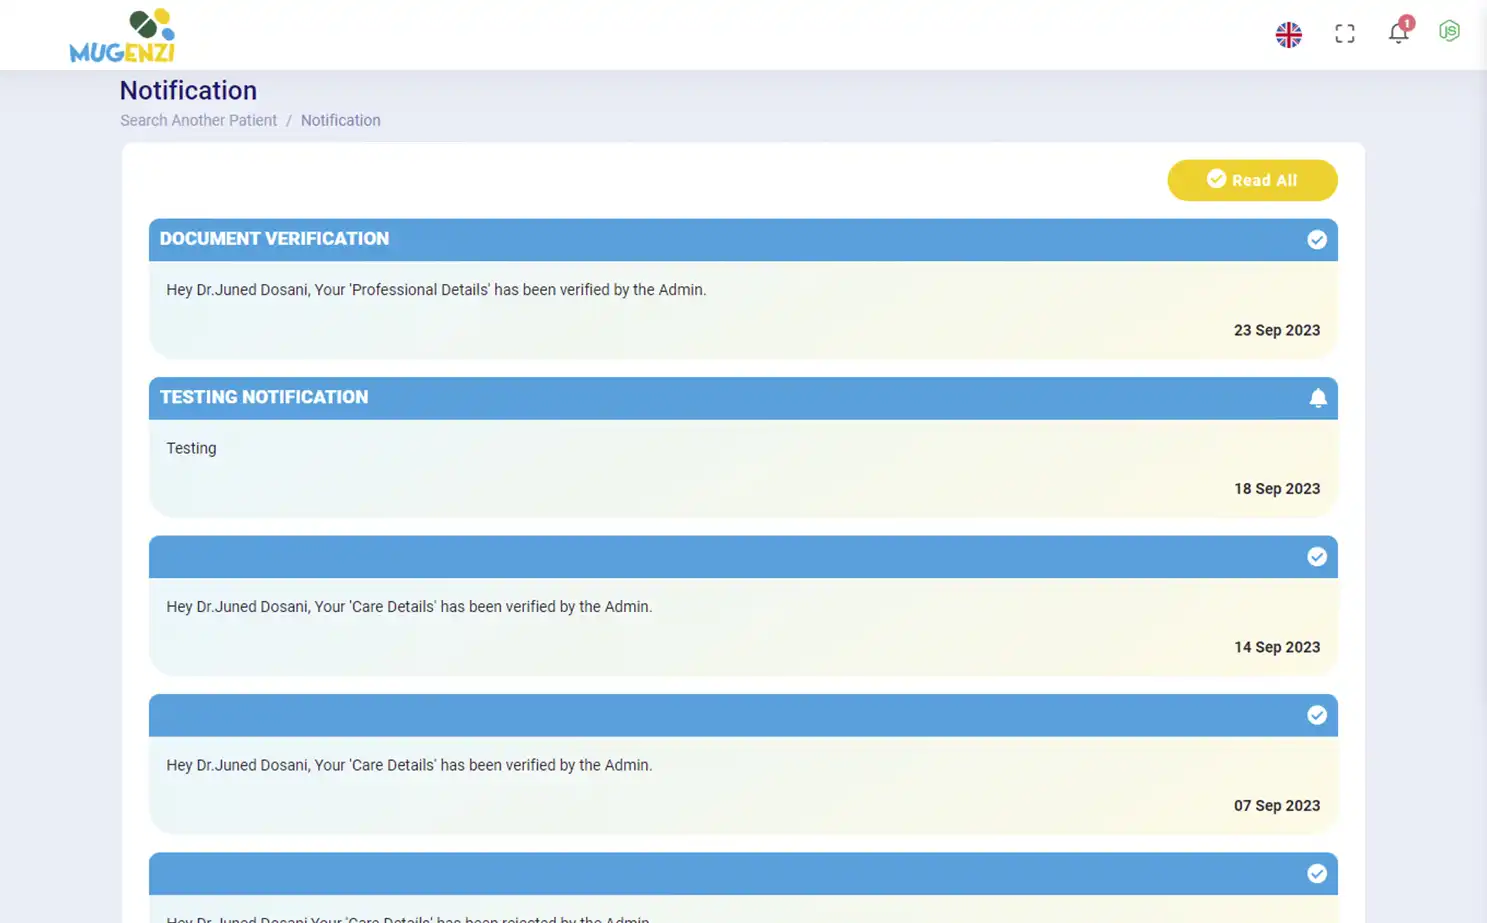Click checkmark icon on 14 Sep notification
Image resolution: width=1487 pixels, height=923 pixels.
pos(1316,557)
